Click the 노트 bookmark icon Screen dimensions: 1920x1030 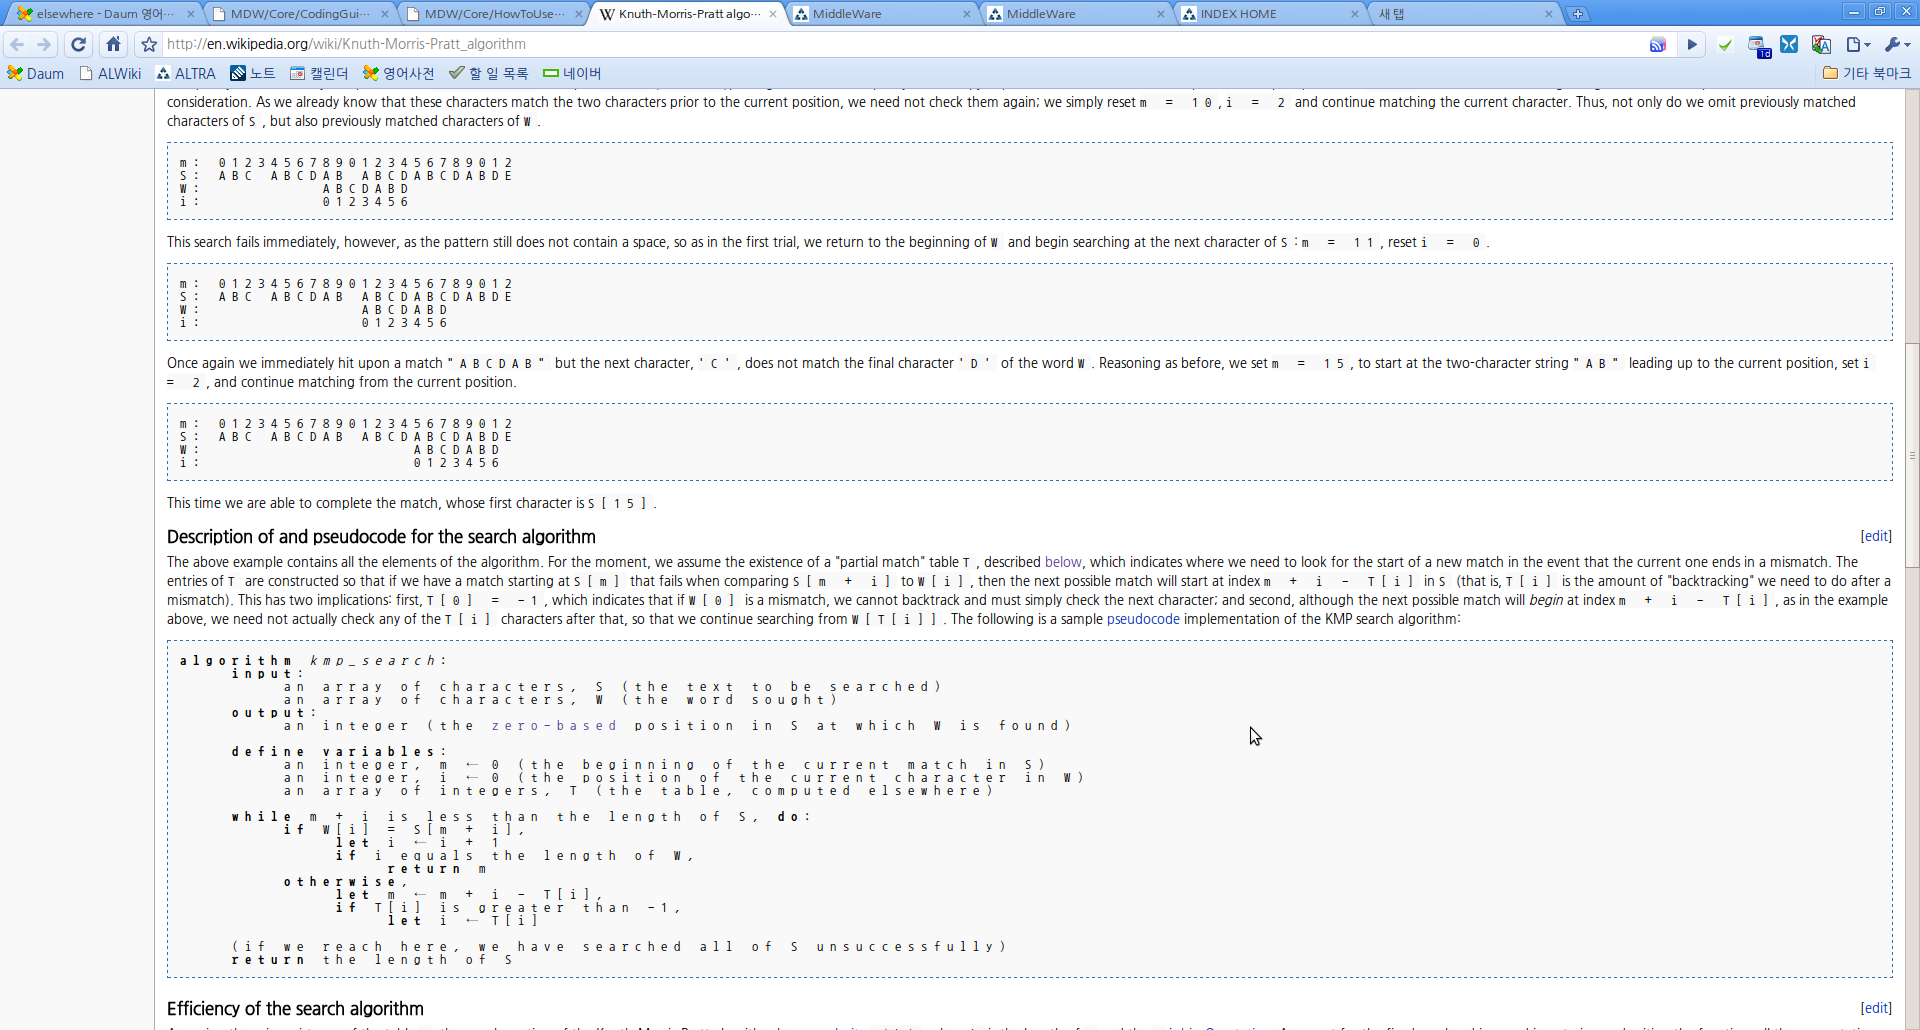(238, 73)
